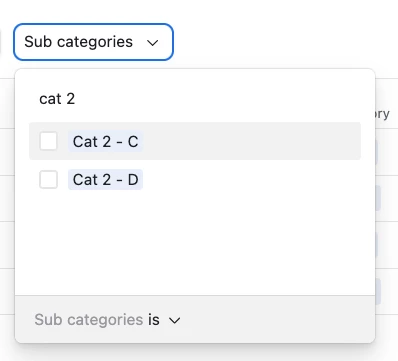Screen dimensions: 398x361
Task: Click the blue tag peeking beside Cat 2 - C row
Action: (x=377, y=152)
